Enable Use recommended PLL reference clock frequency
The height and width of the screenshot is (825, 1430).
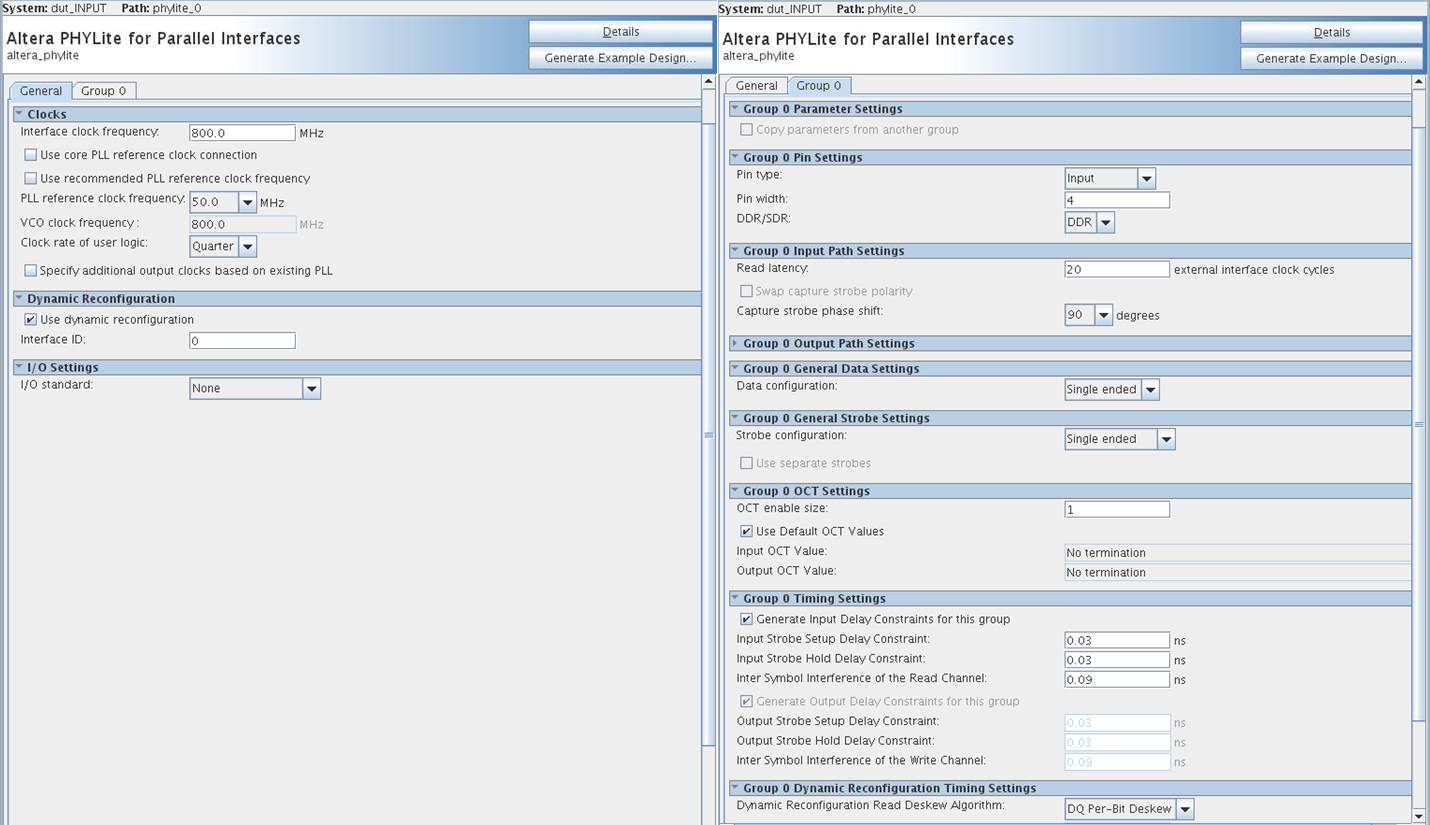pos(31,178)
